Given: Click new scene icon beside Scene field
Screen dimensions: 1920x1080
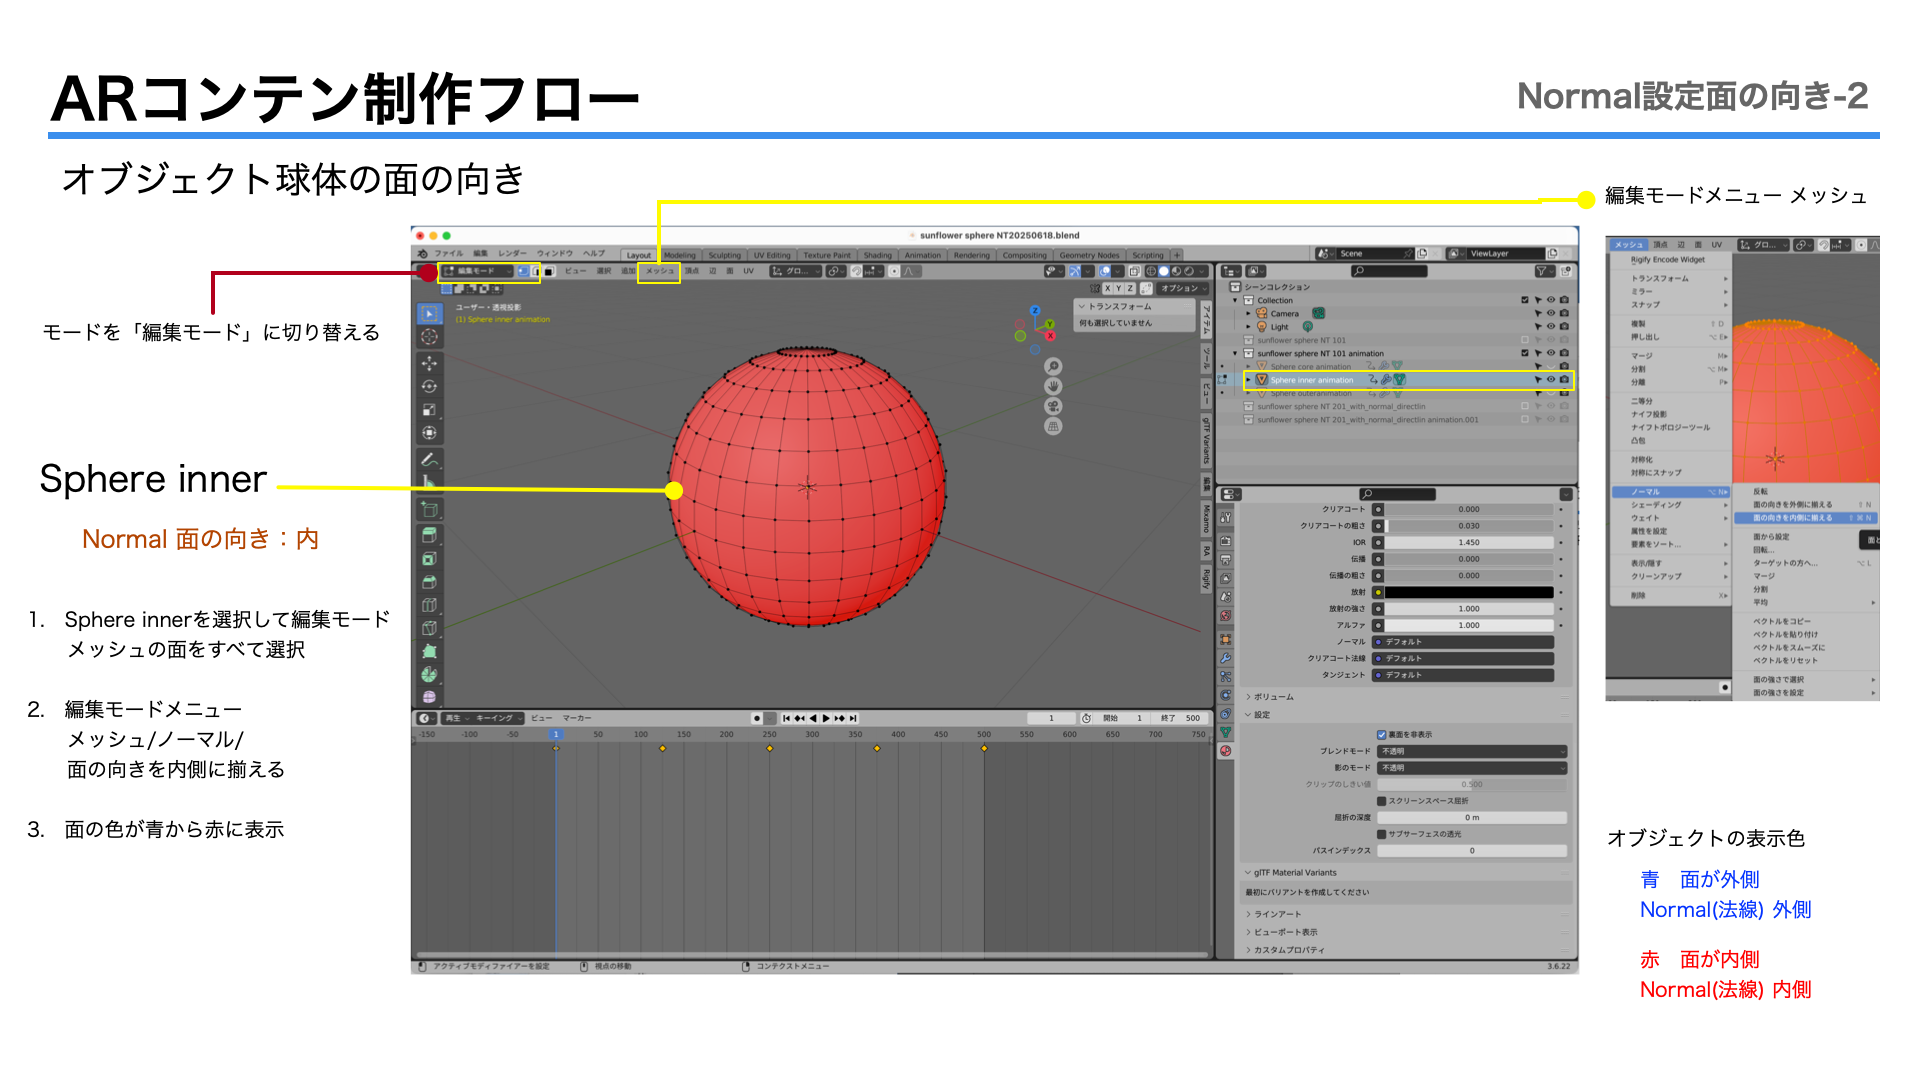Looking at the screenshot, I should click(1422, 254).
